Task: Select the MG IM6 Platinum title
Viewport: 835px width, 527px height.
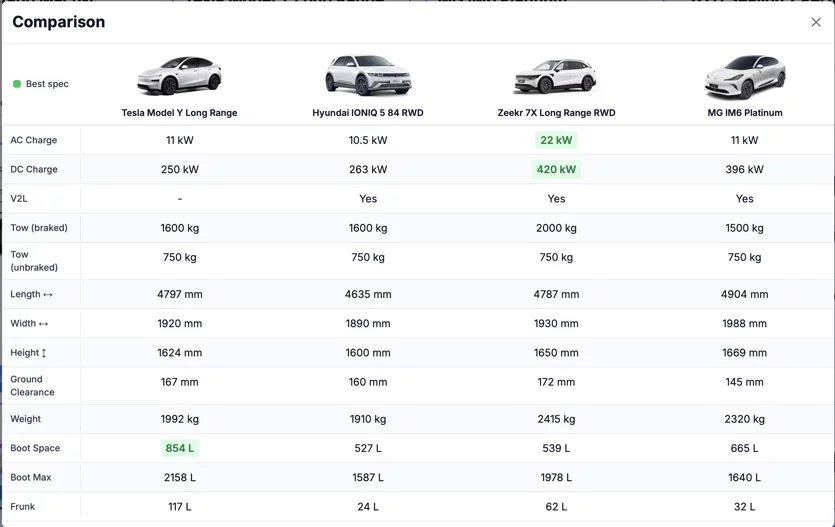Action: pos(744,113)
